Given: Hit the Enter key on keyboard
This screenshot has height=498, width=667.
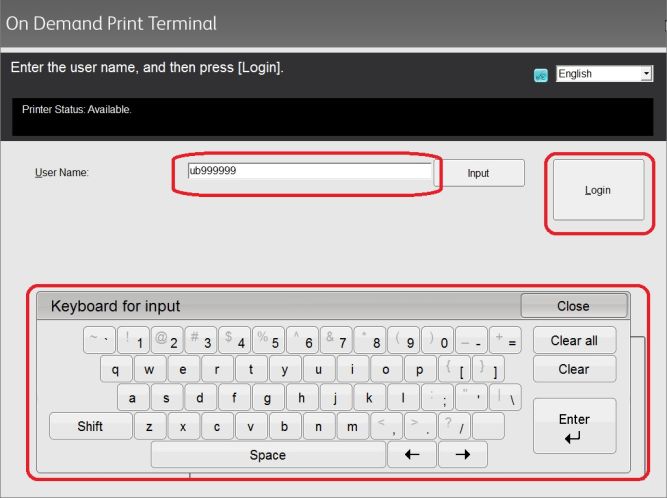Looking at the screenshot, I should pos(574,426).
